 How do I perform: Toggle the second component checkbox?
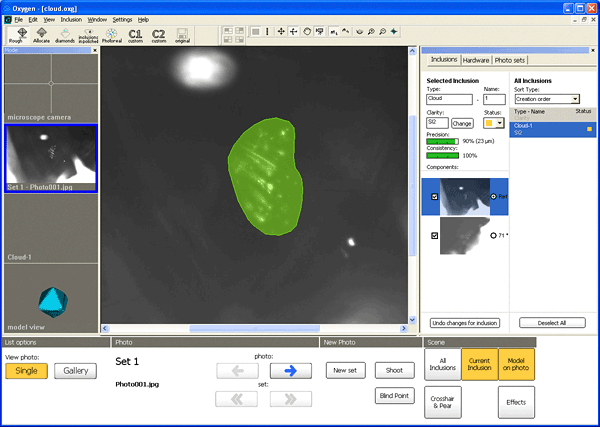[433, 236]
